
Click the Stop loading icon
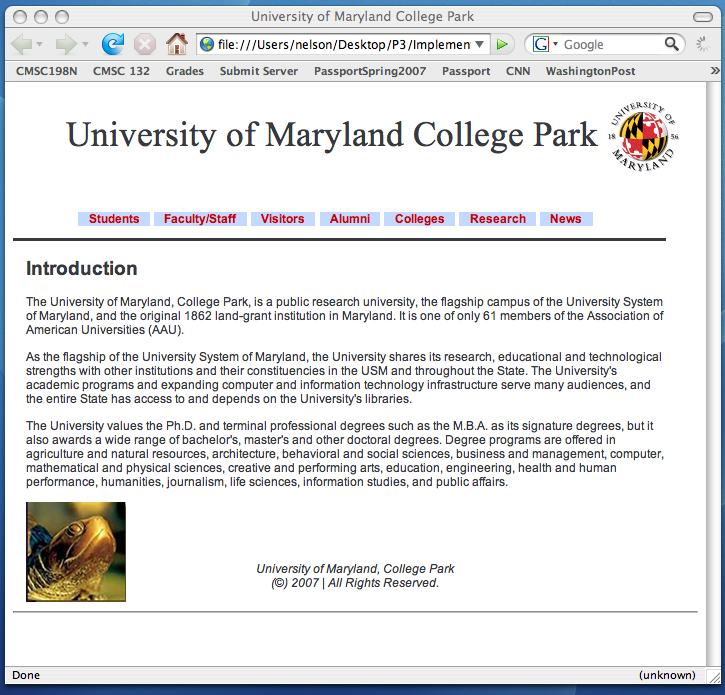[x=145, y=45]
